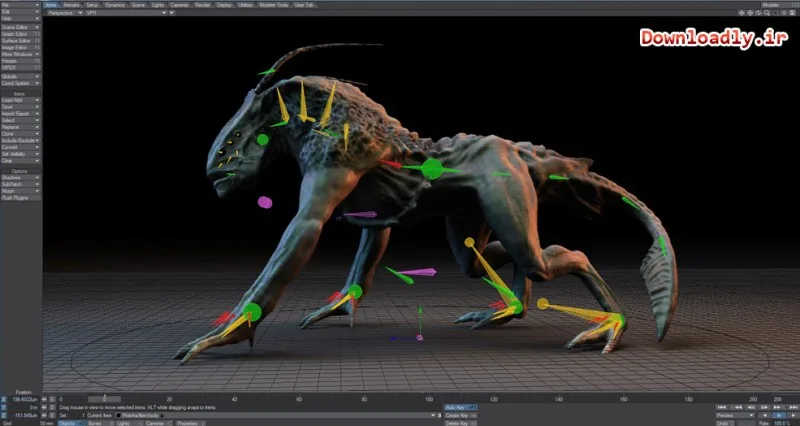
Task: Click magnifier zoom icon in viewport corner
Action: point(767,13)
